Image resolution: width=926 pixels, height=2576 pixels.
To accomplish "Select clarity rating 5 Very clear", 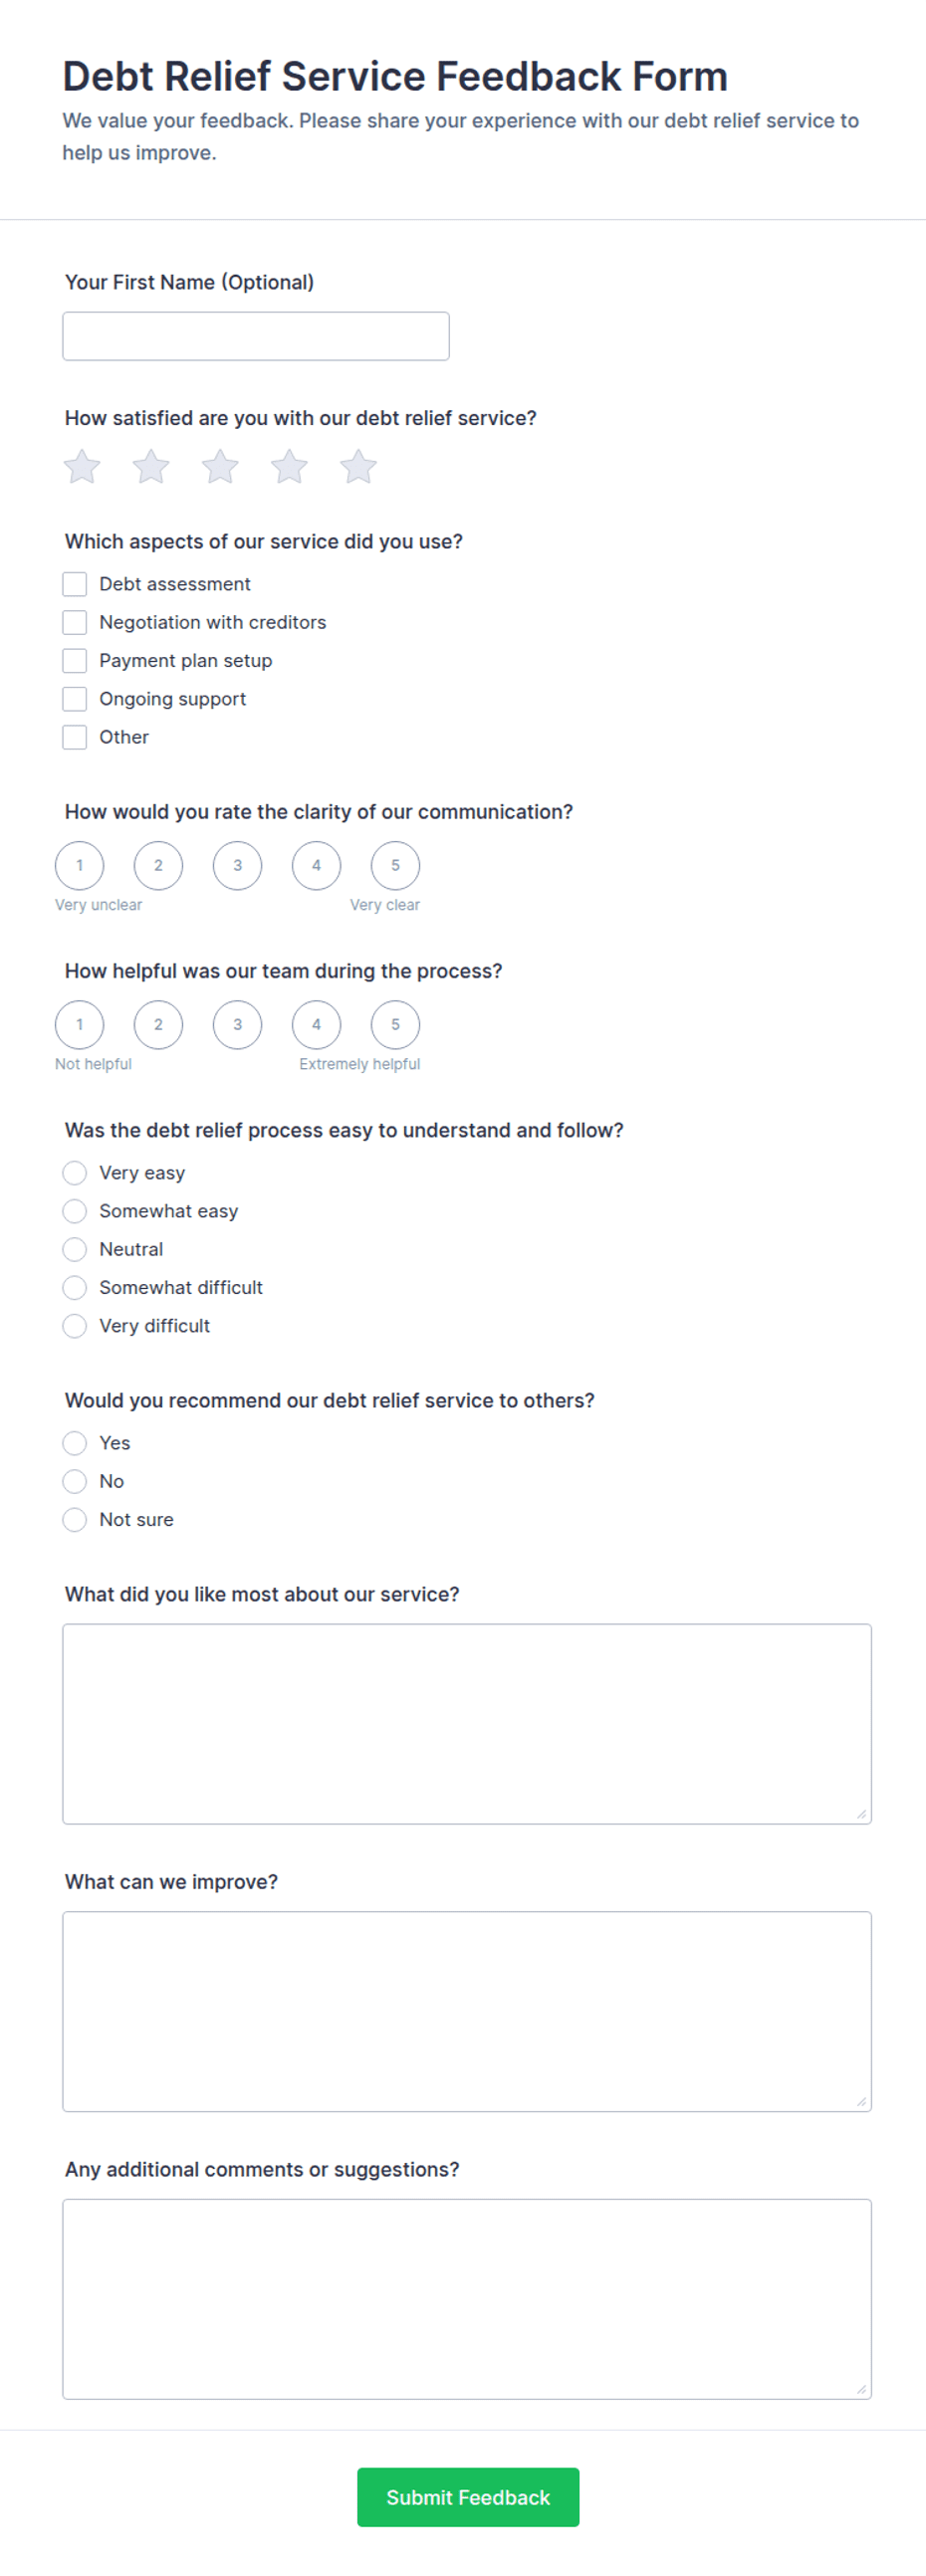I will click(x=395, y=865).
